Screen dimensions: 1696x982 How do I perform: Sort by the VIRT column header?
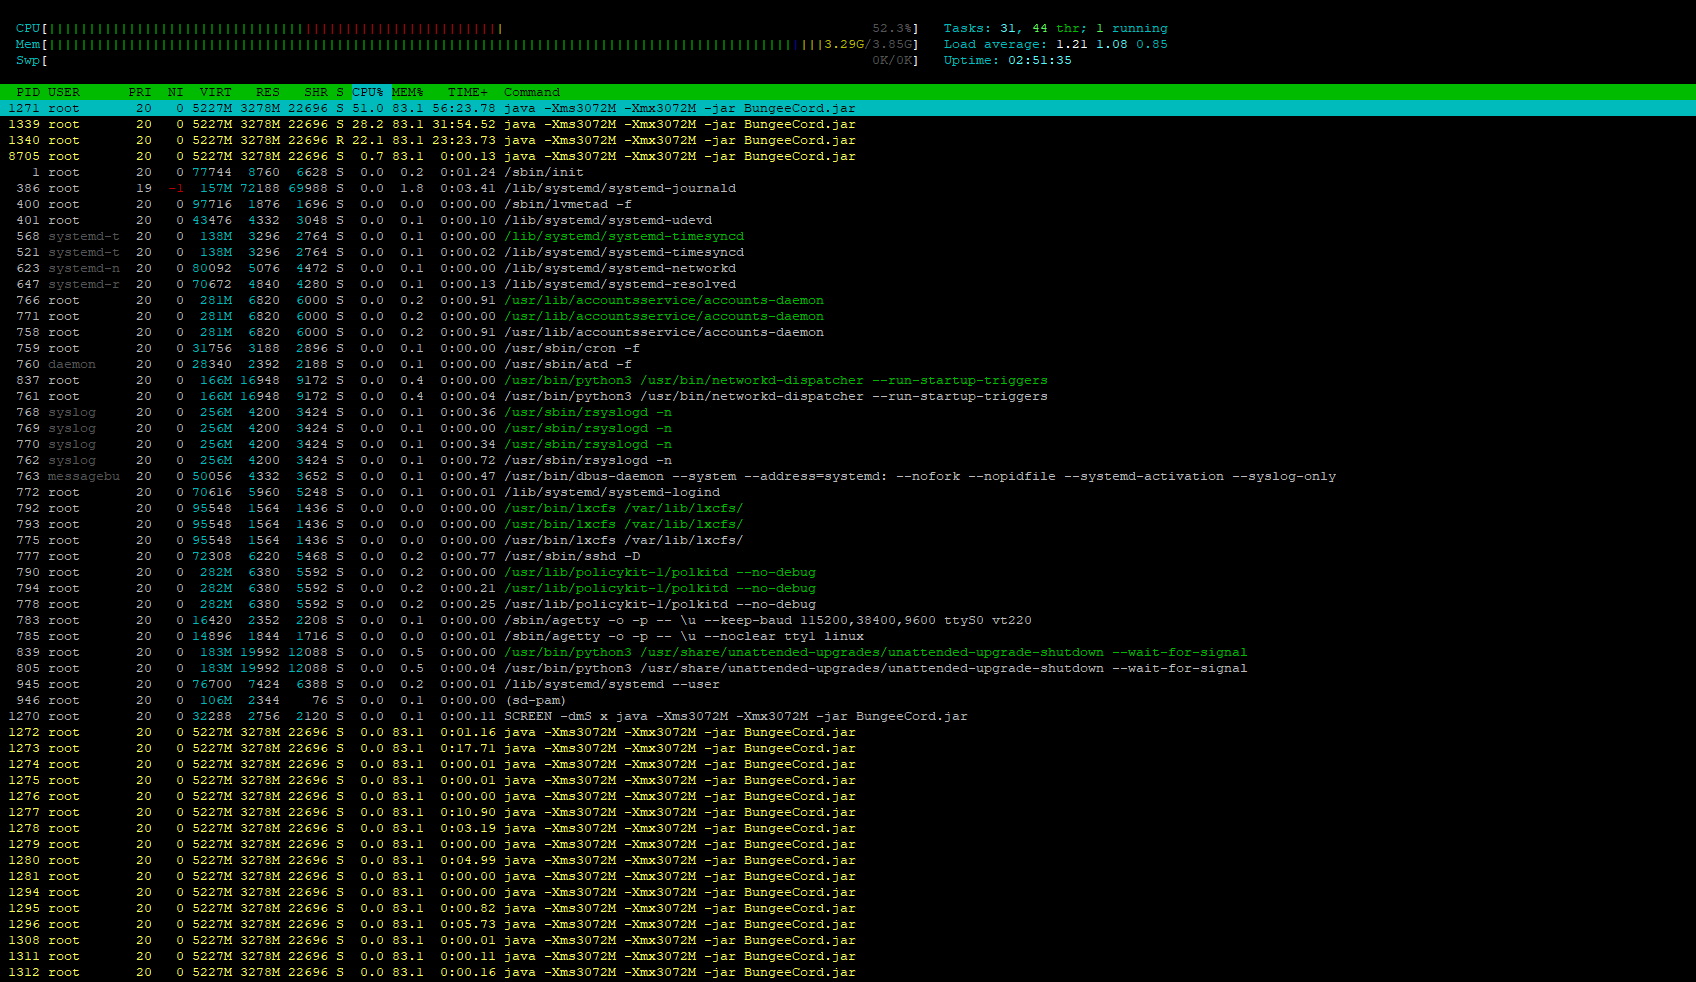(215, 92)
